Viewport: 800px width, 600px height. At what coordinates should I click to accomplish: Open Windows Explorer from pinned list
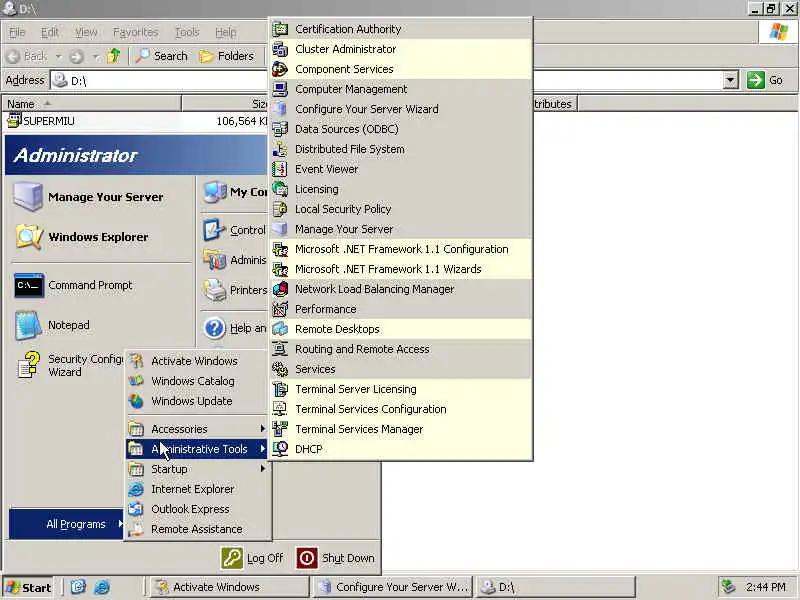point(101,237)
